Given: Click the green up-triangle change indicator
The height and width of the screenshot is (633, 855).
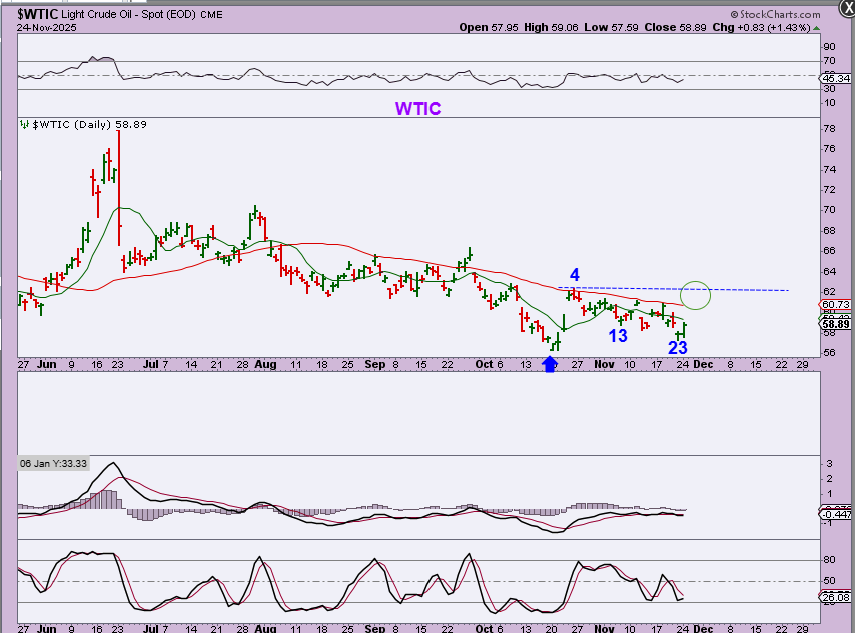Looking at the screenshot, I should [816, 28].
